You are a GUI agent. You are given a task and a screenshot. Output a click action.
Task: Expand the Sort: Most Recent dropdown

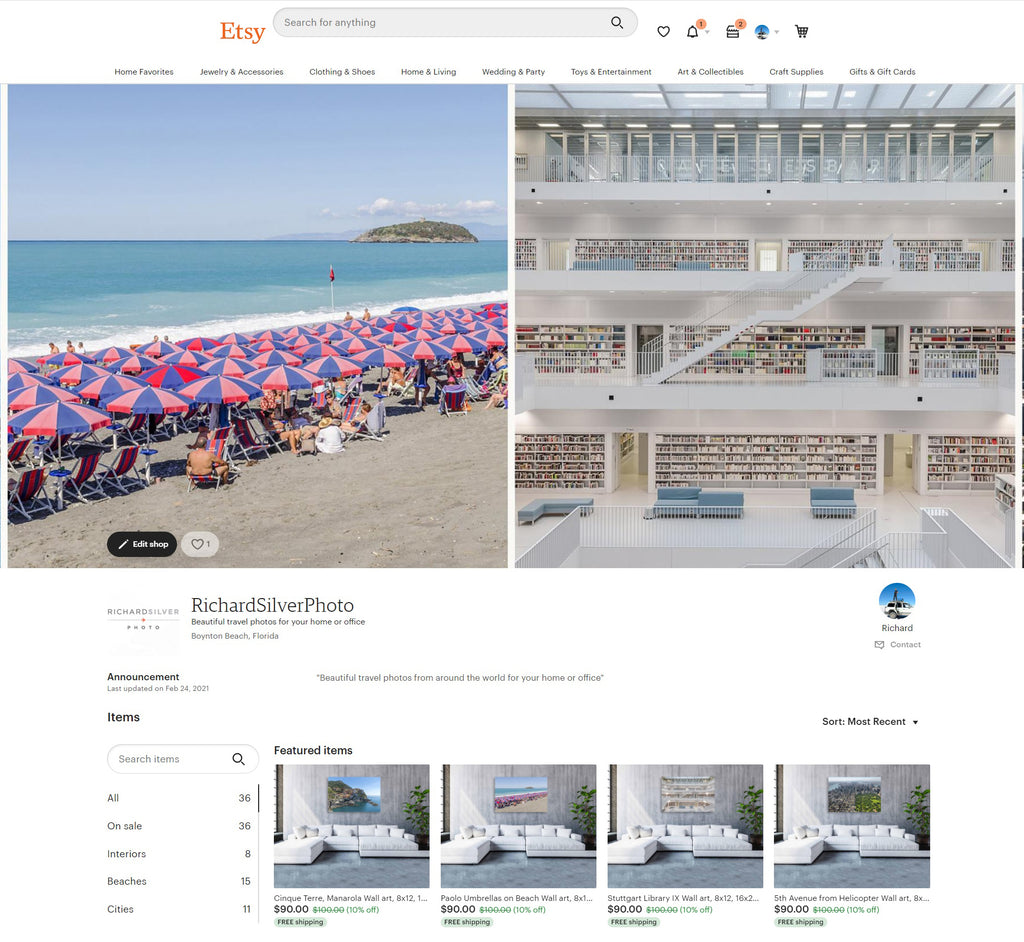pyautogui.click(x=870, y=722)
